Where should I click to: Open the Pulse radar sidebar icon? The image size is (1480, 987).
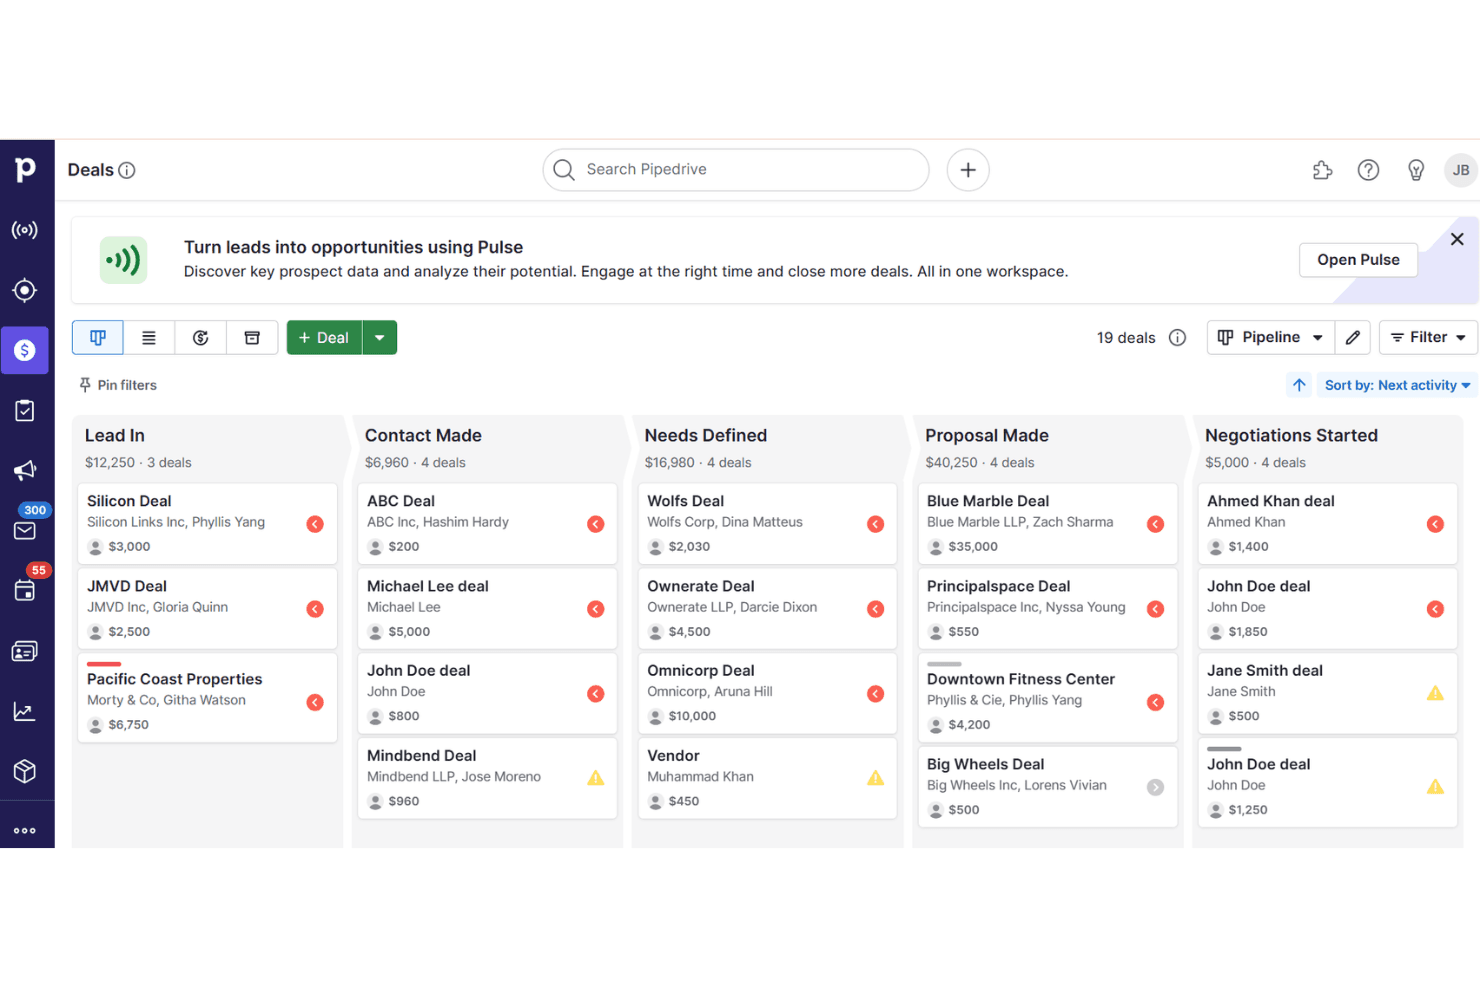click(25, 230)
